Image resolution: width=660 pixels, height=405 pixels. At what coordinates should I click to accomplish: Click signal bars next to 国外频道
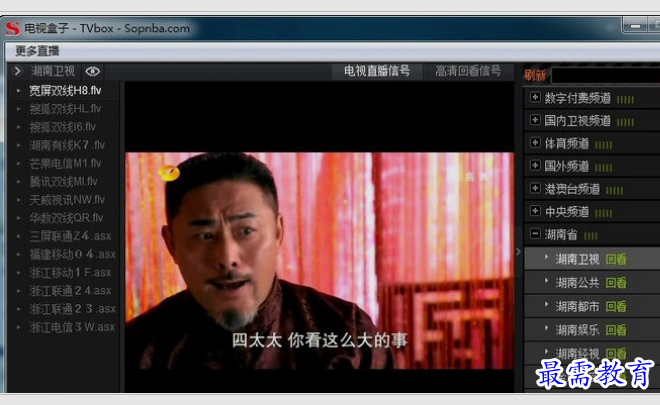click(603, 168)
